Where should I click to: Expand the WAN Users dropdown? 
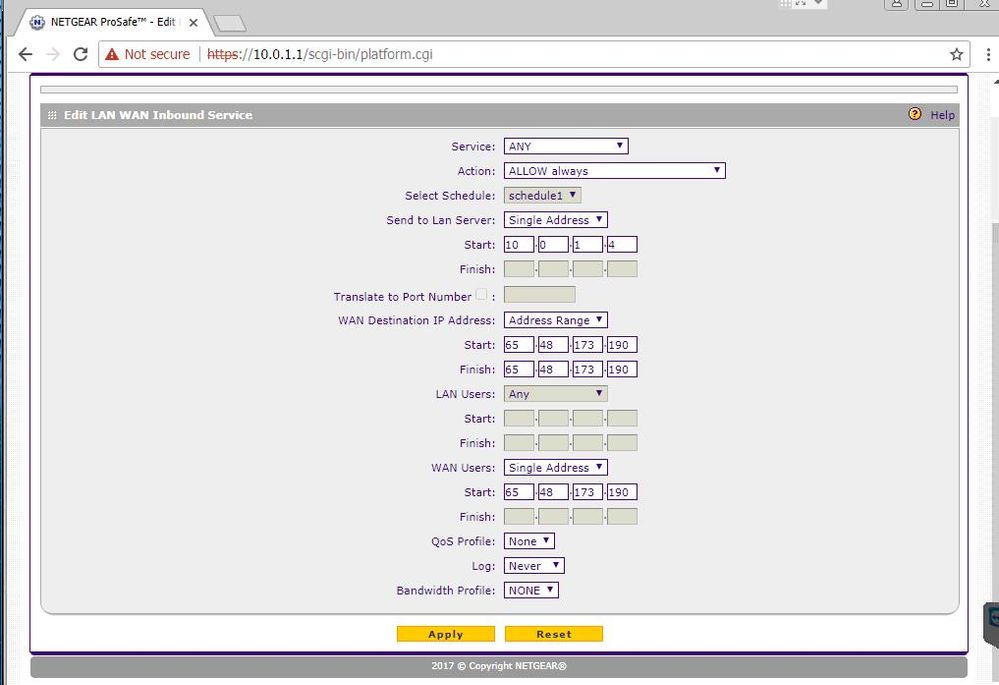pyautogui.click(x=556, y=467)
